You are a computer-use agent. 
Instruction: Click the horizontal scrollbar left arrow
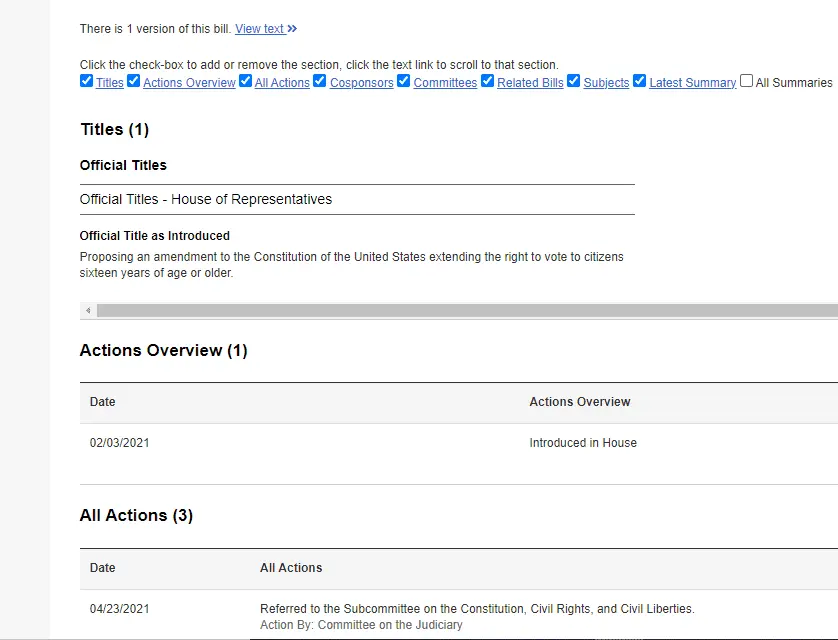click(x=88, y=311)
